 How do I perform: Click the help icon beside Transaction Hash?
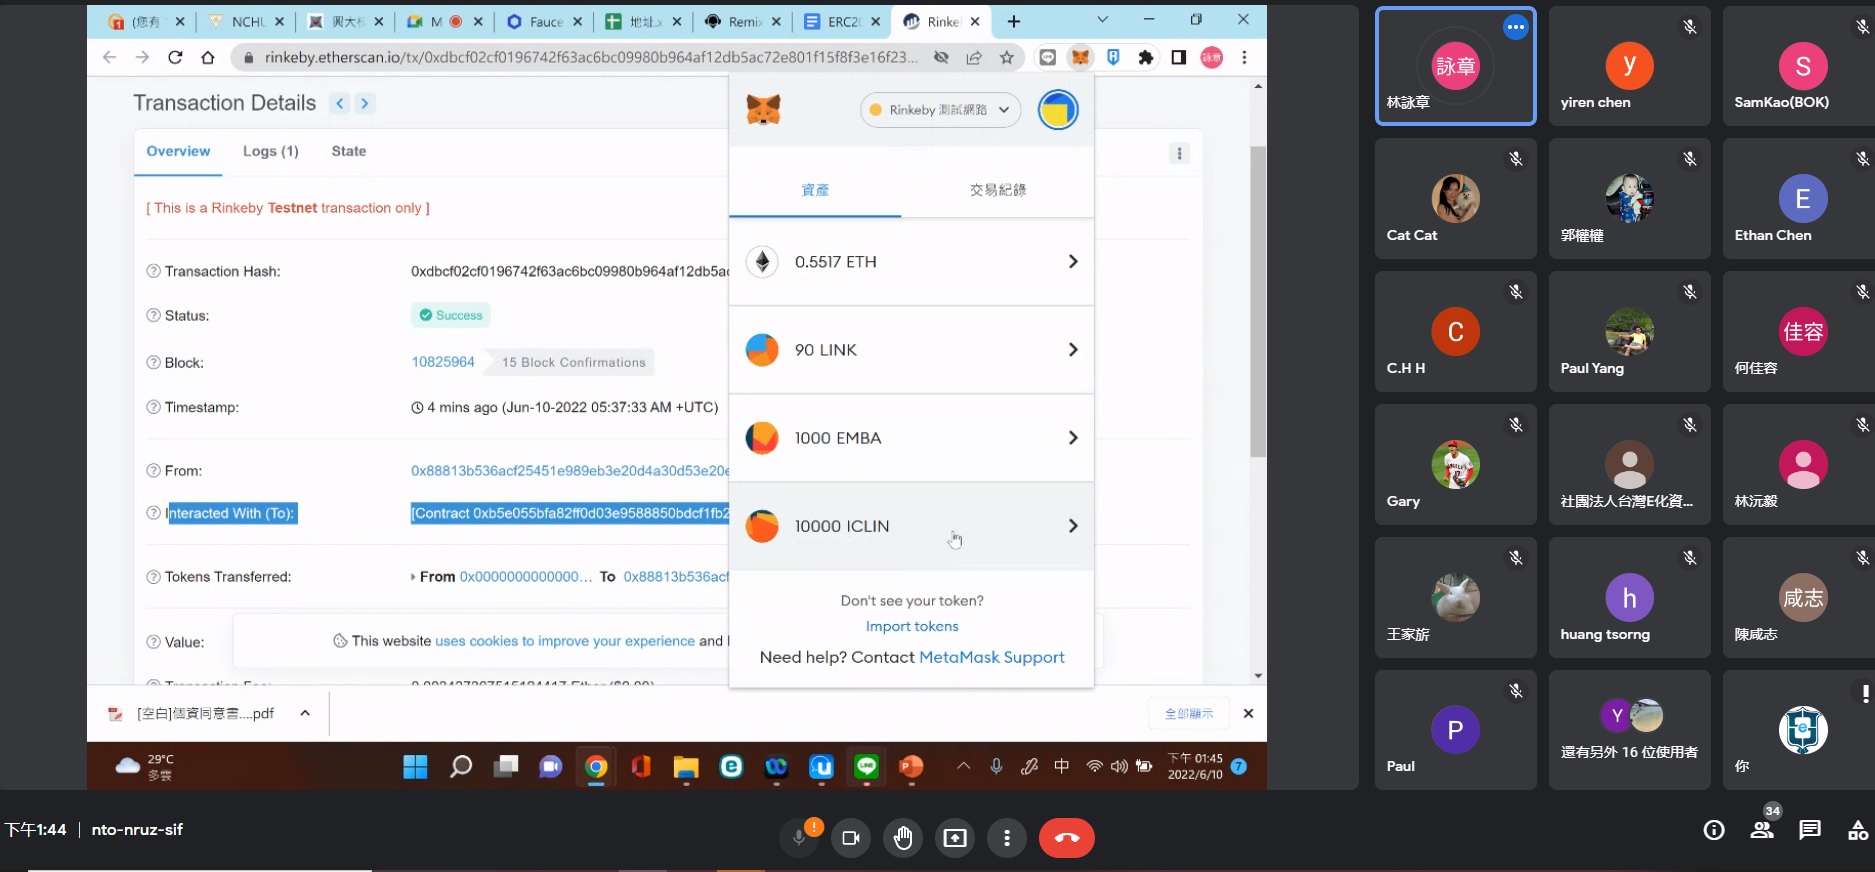click(154, 271)
